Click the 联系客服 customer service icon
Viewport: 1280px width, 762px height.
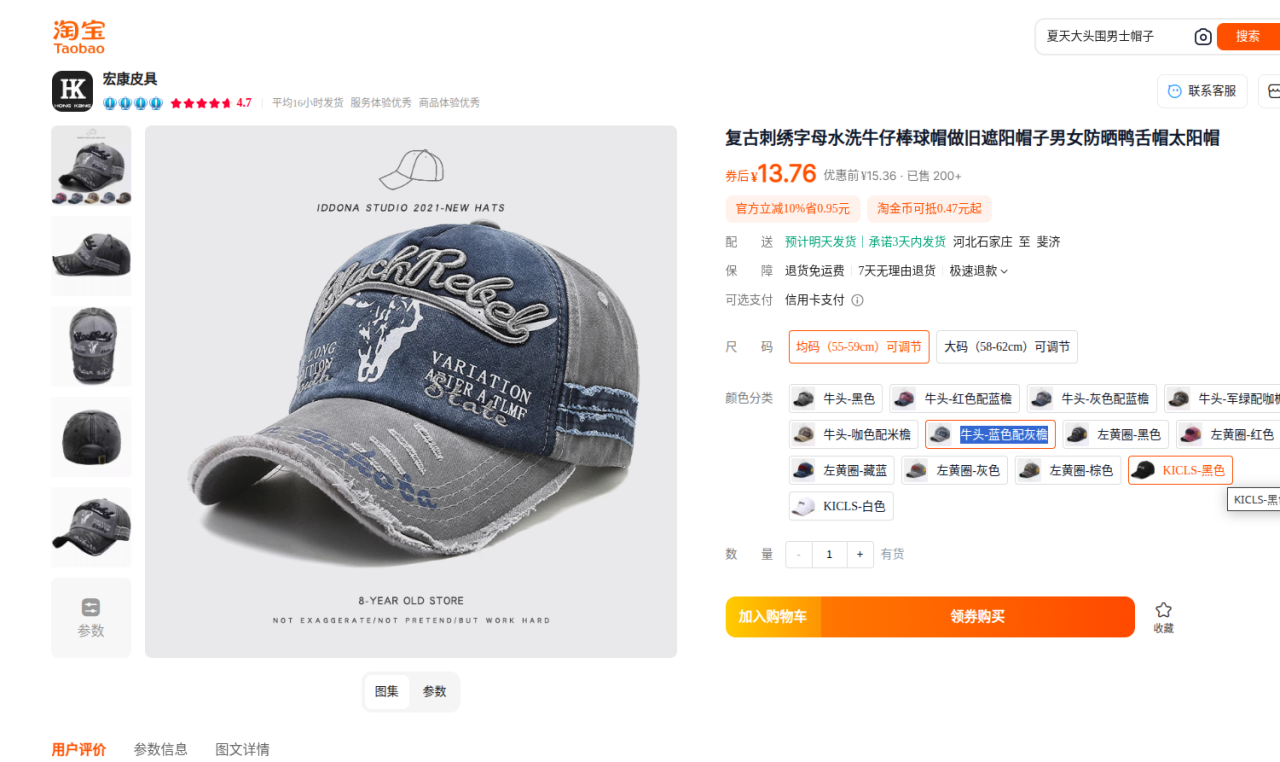coord(1174,91)
